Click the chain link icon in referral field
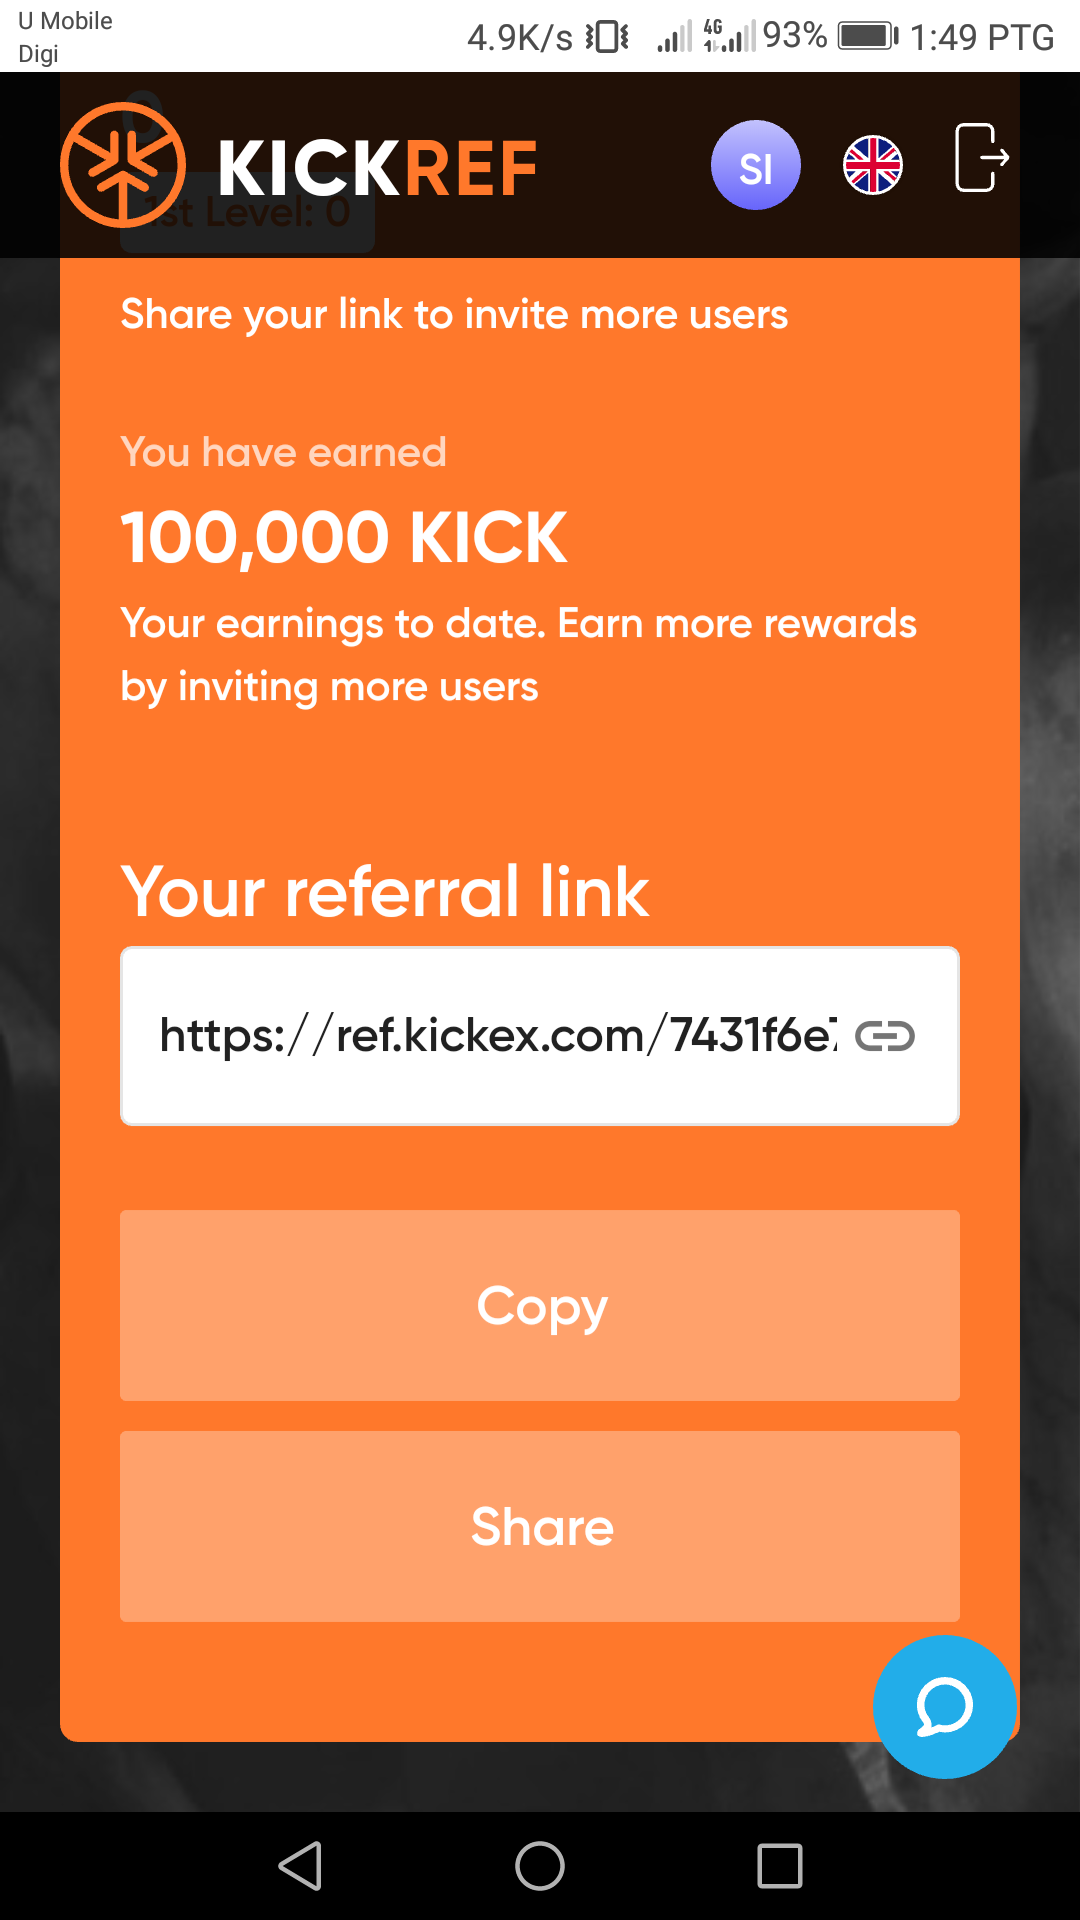The image size is (1080, 1920). 885,1036
